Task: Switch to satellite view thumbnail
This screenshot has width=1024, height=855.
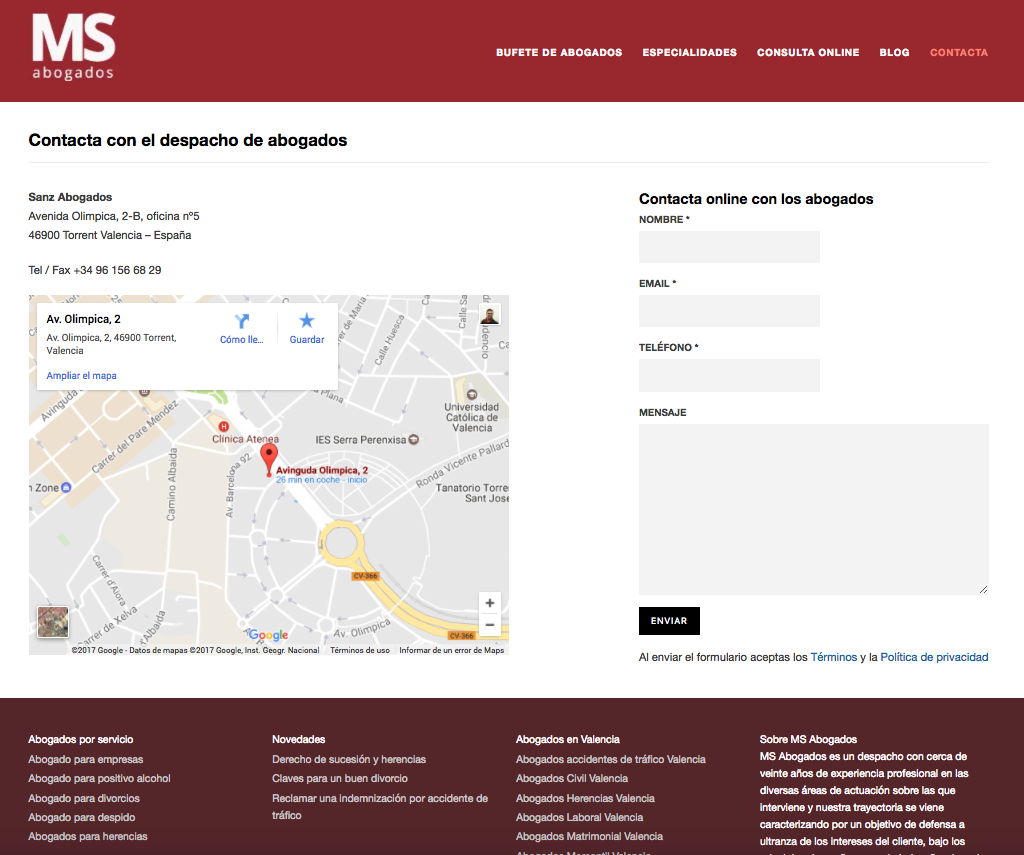Action: tap(53, 622)
